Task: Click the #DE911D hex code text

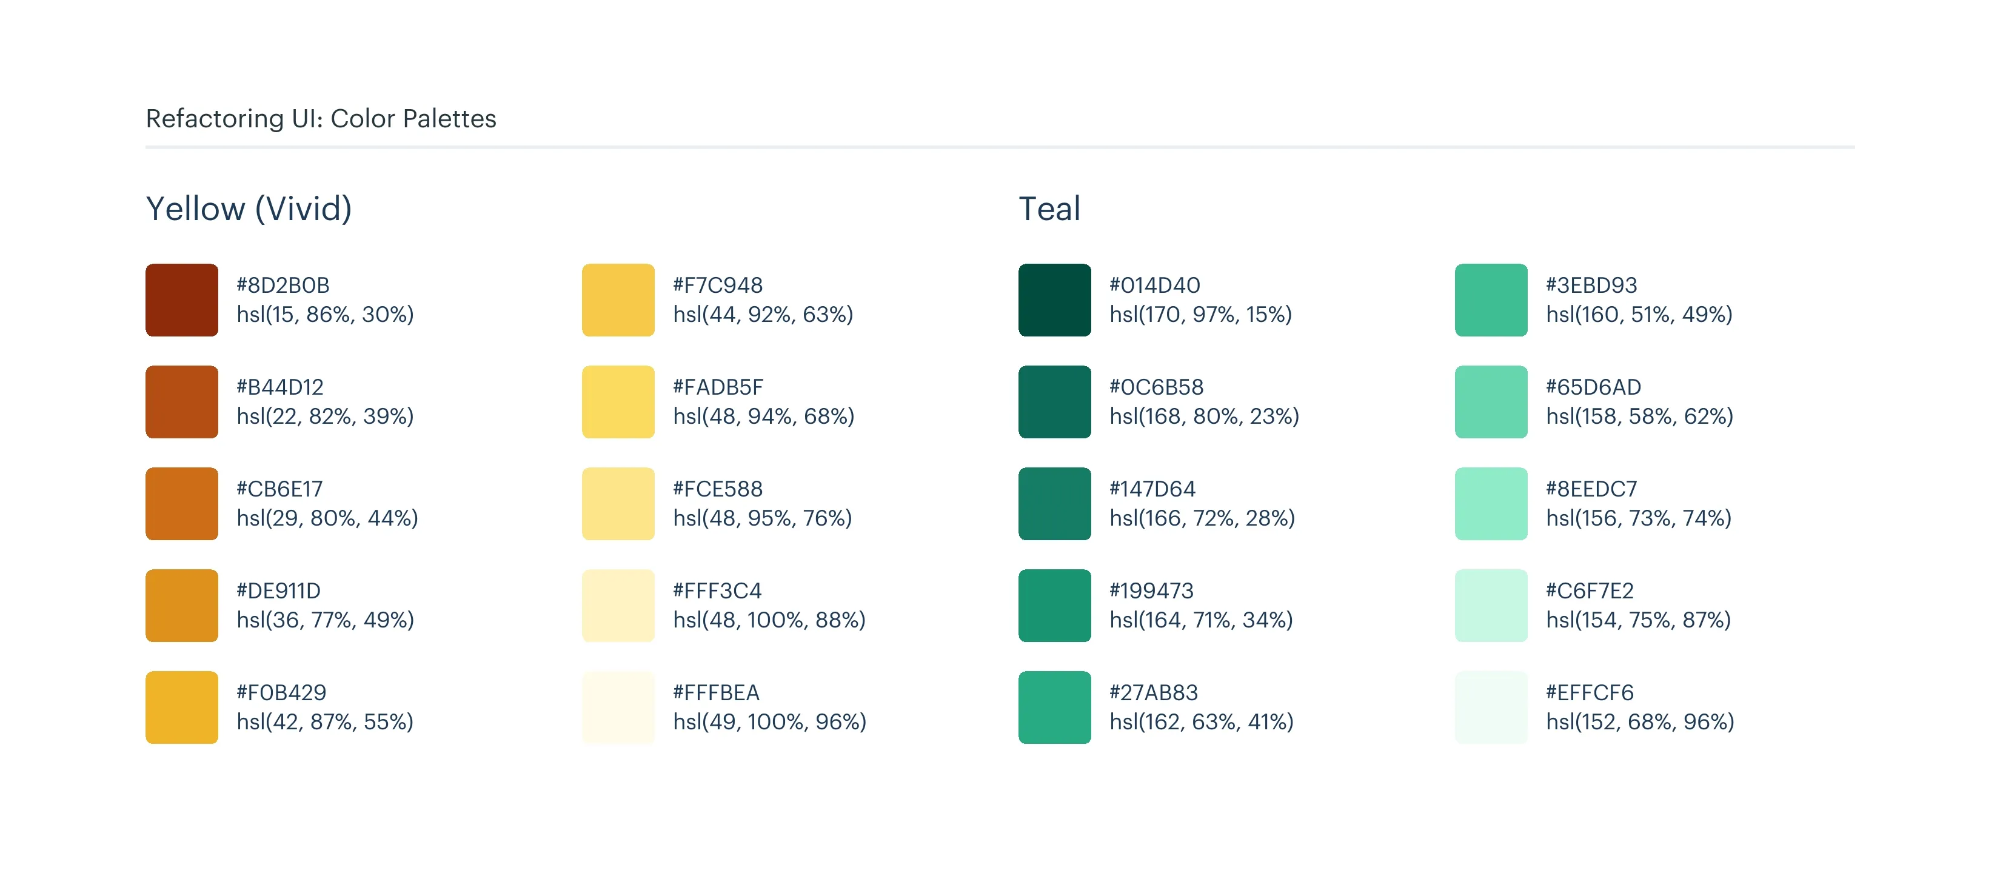Action: [278, 591]
